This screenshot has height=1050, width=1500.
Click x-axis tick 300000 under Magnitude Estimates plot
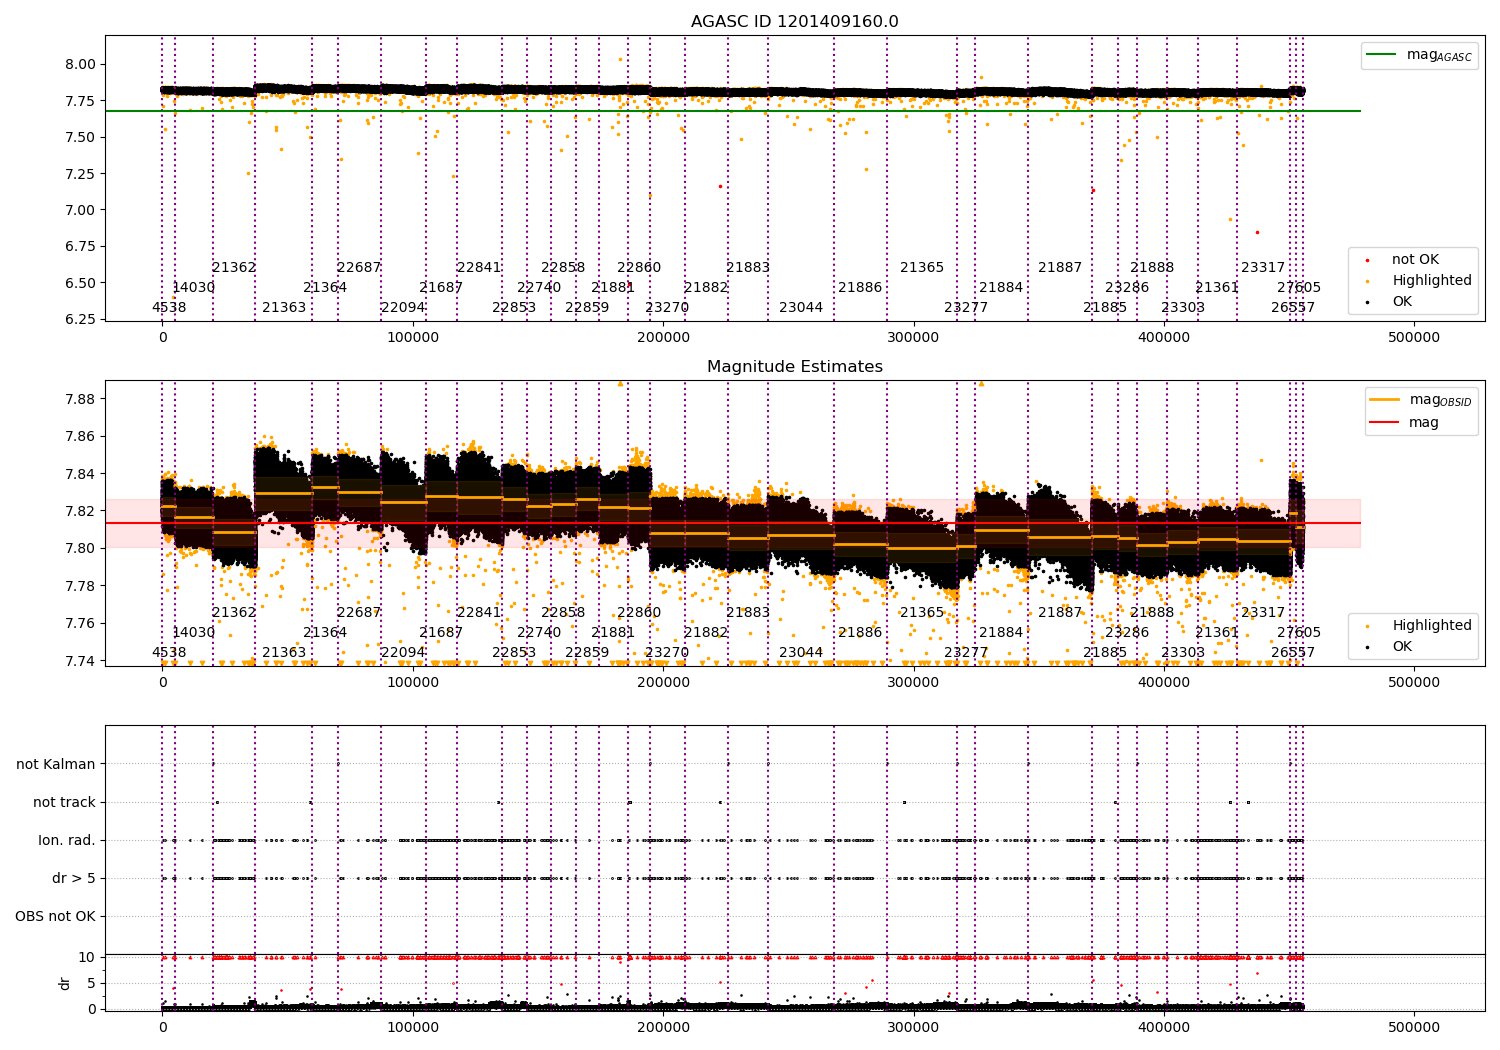(914, 682)
